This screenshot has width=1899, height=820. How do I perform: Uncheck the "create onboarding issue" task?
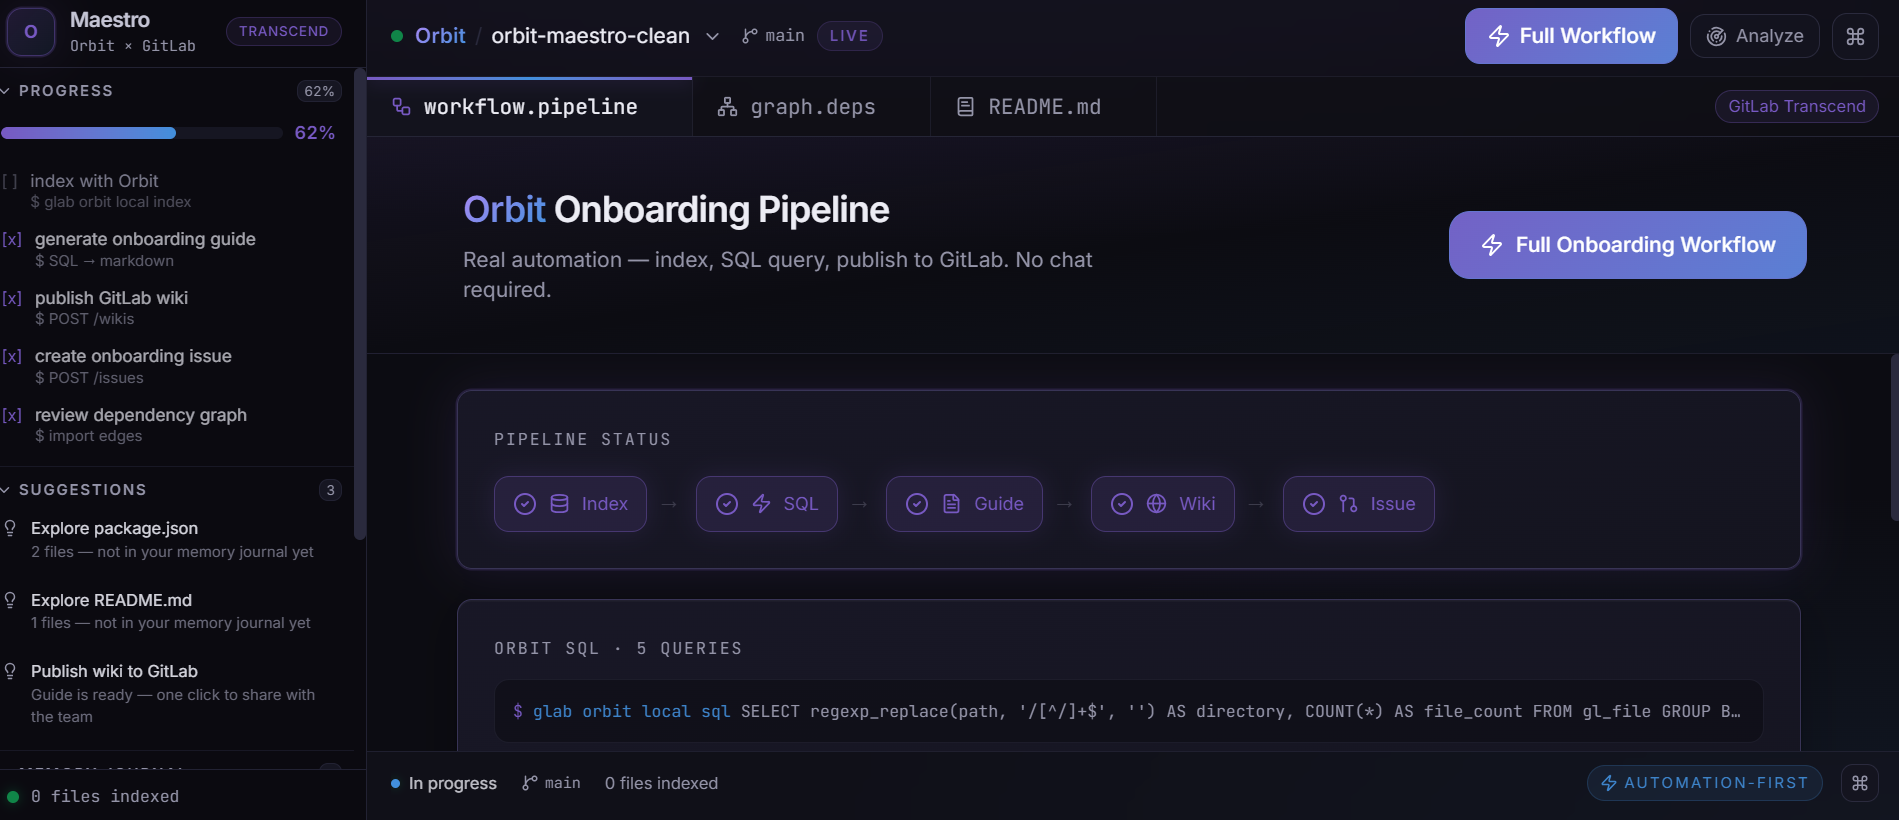coord(12,356)
